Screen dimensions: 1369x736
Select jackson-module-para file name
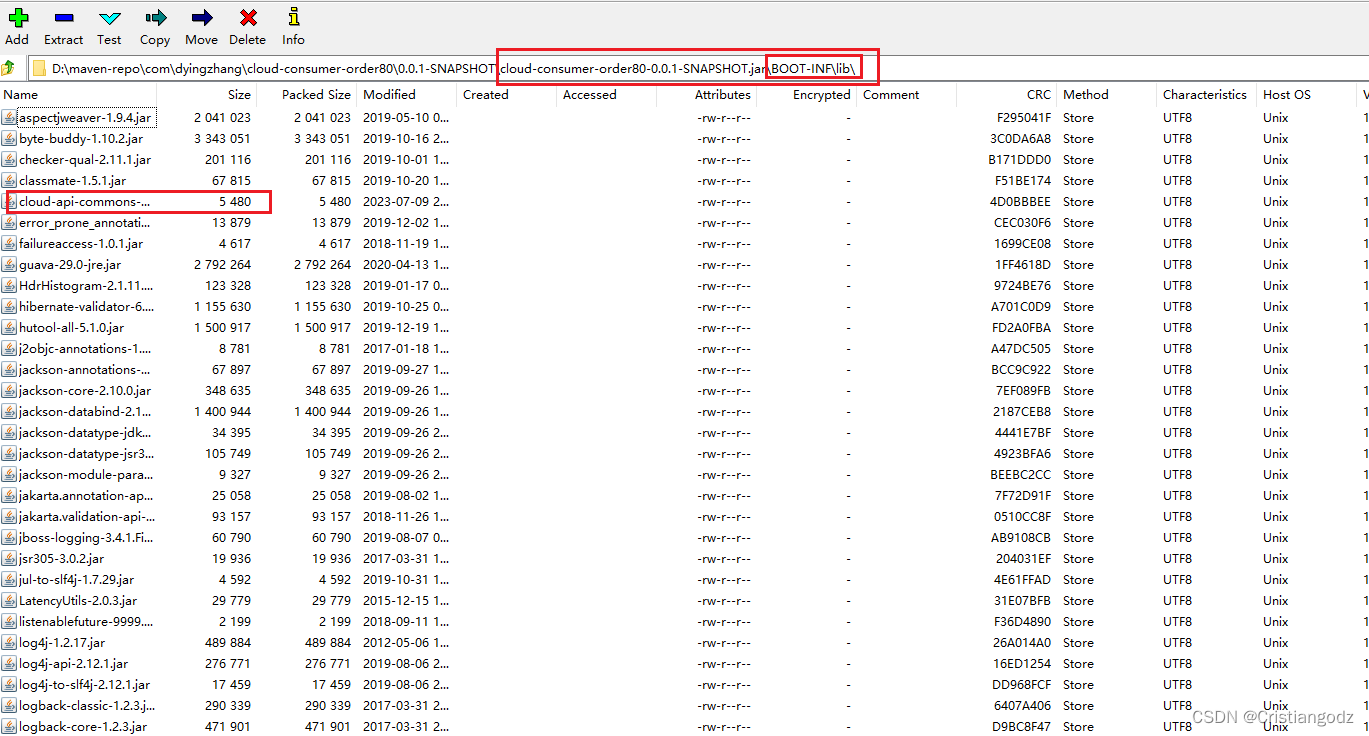point(86,475)
